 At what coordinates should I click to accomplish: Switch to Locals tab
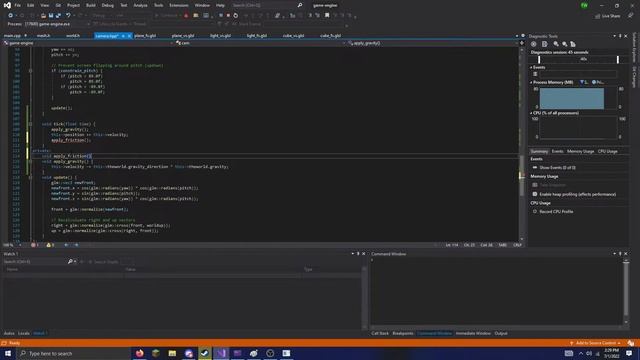[x=24, y=333]
